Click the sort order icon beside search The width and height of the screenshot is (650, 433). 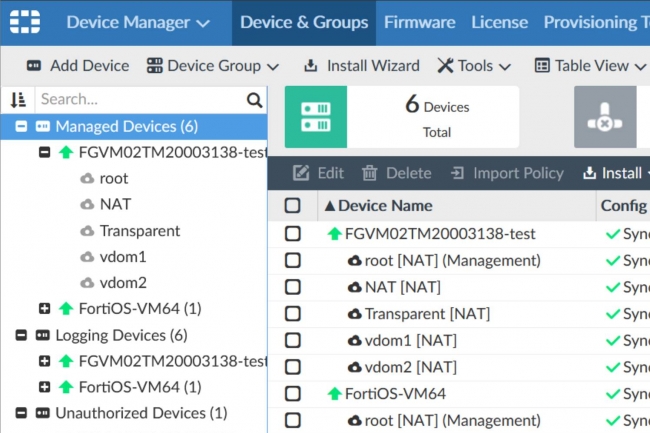tap(18, 100)
